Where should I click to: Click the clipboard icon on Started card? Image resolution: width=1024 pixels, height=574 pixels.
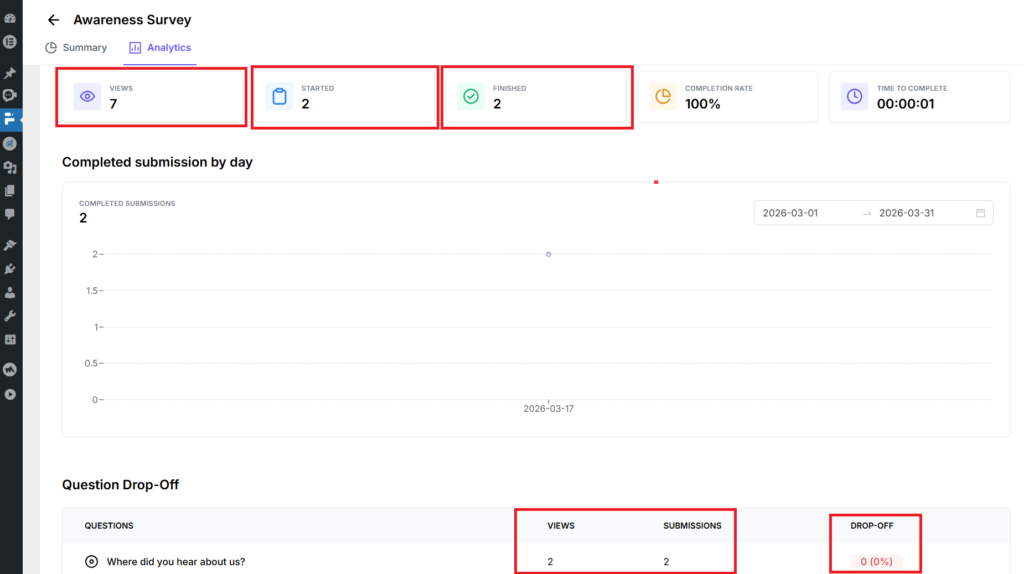coord(279,97)
